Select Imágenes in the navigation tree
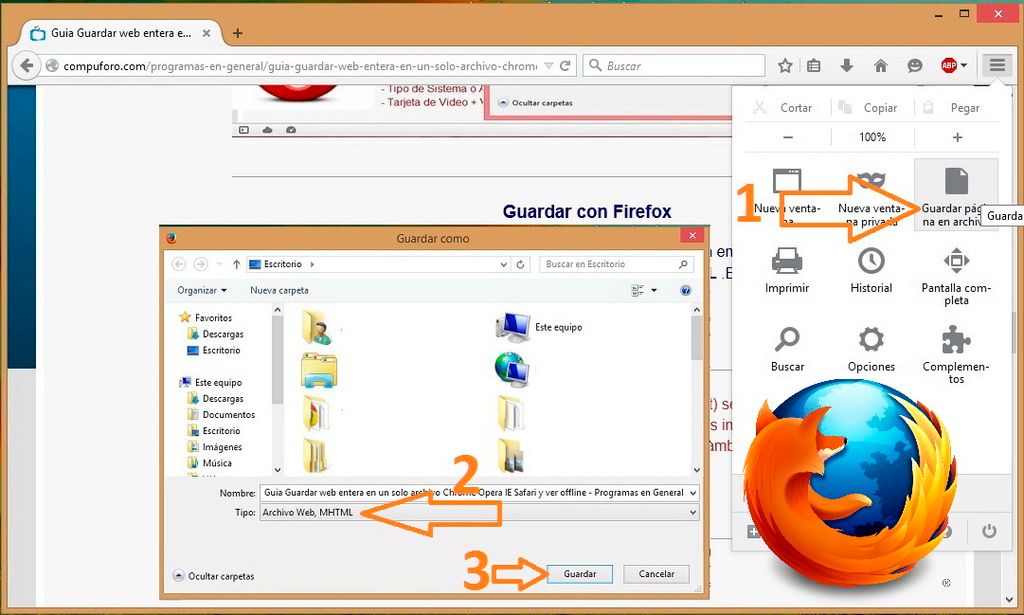Screen dimensions: 1024x615 [x=215, y=447]
